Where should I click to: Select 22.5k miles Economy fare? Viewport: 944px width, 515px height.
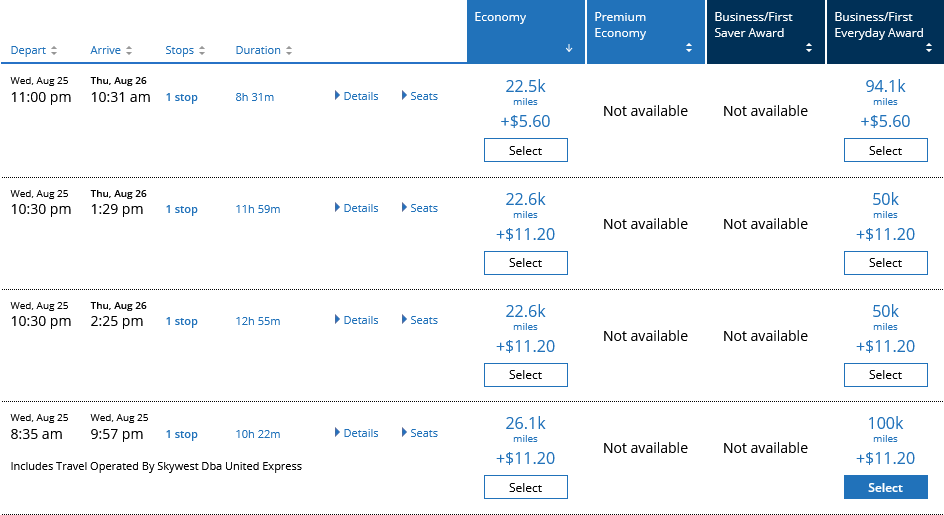coord(526,150)
